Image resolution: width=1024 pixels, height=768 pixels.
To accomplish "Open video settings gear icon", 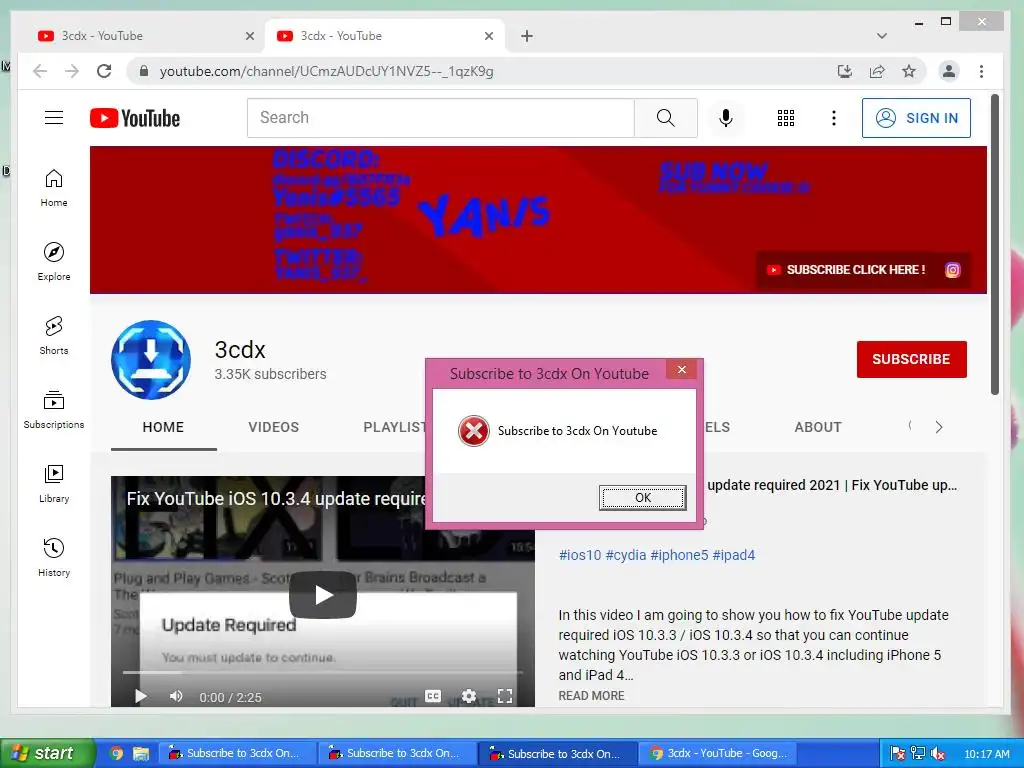I will click(468, 696).
